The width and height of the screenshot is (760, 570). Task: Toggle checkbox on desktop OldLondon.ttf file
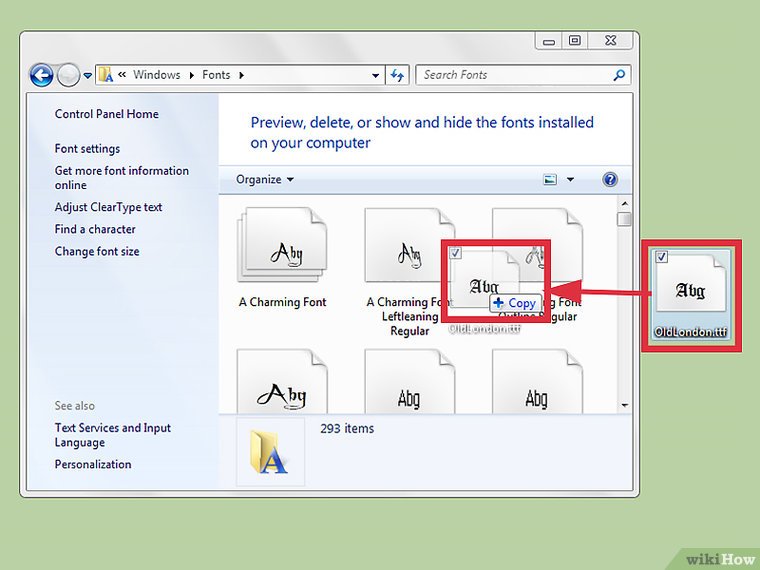tap(661, 257)
